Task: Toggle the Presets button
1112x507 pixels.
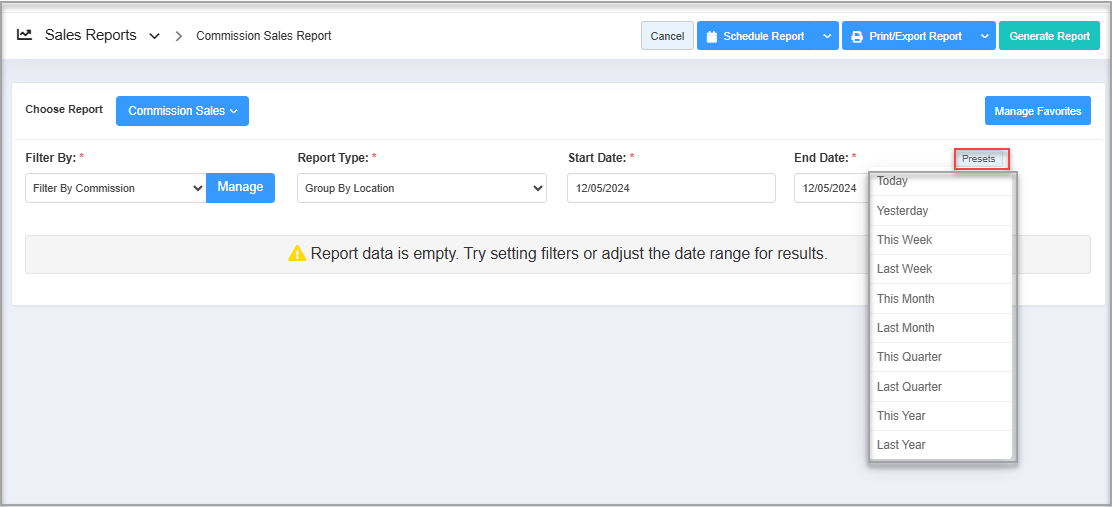Action: (980, 158)
